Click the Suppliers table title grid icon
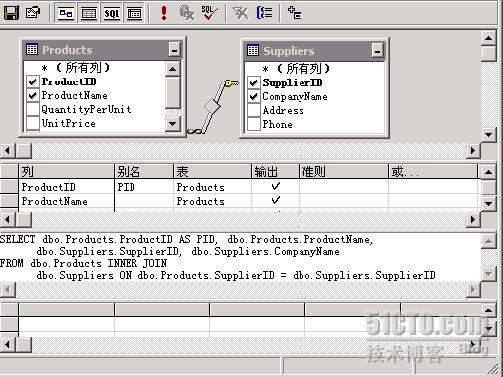This screenshot has width=503, height=377. (253, 50)
